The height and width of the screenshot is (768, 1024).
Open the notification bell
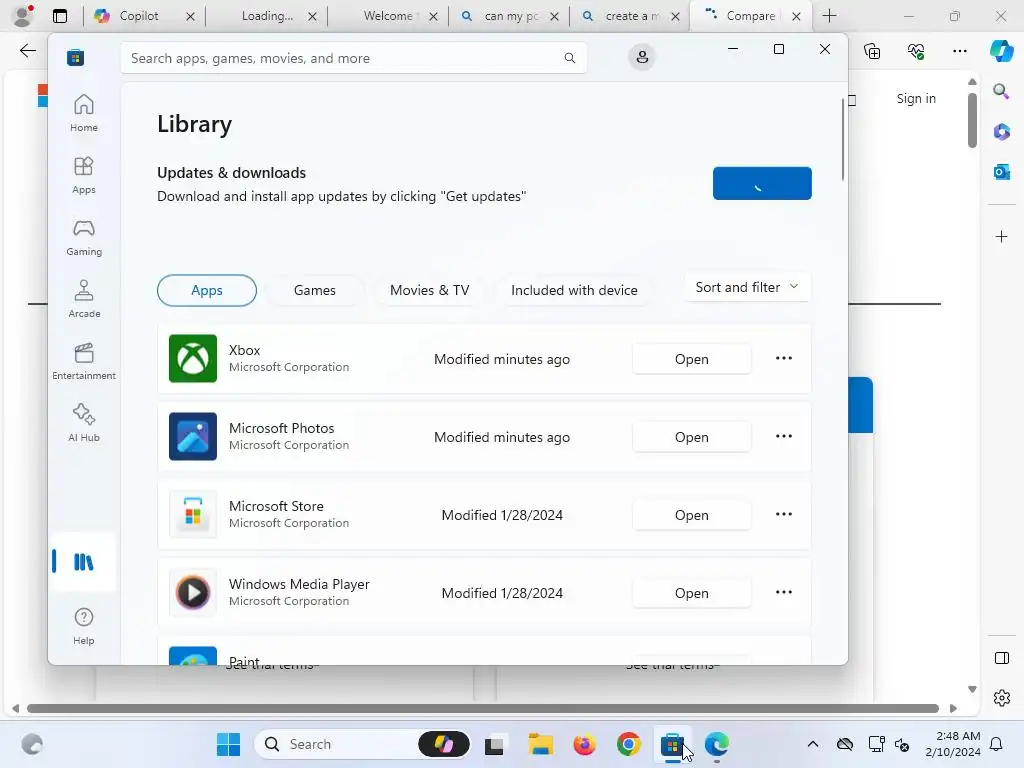tap(997, 744)
